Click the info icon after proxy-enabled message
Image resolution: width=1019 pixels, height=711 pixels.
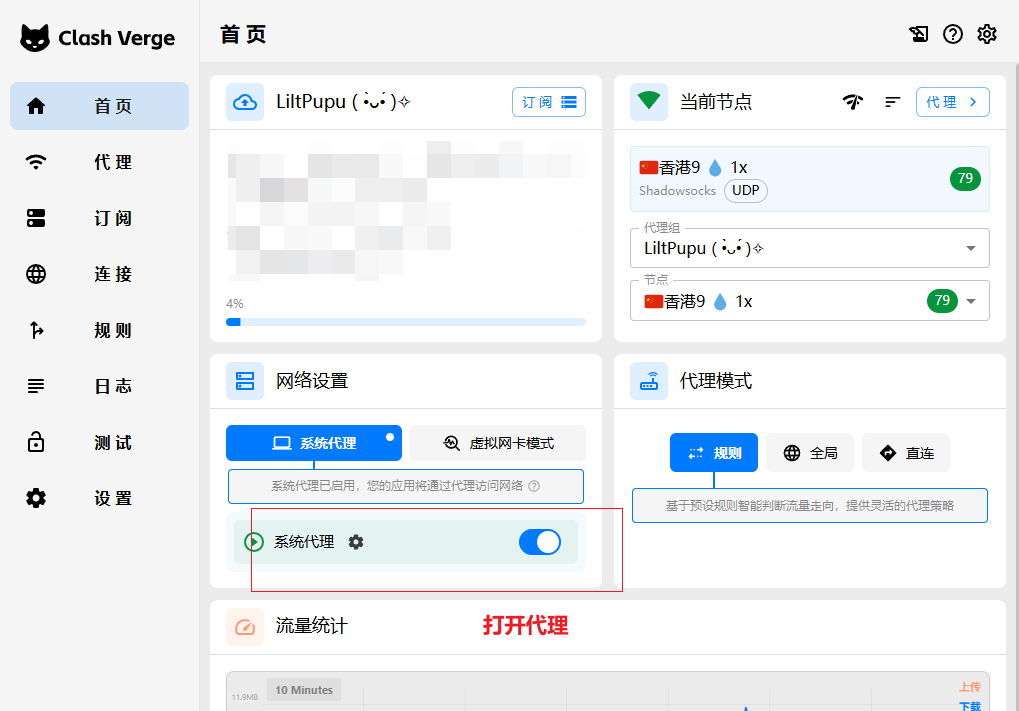click(x=534, y=486)
